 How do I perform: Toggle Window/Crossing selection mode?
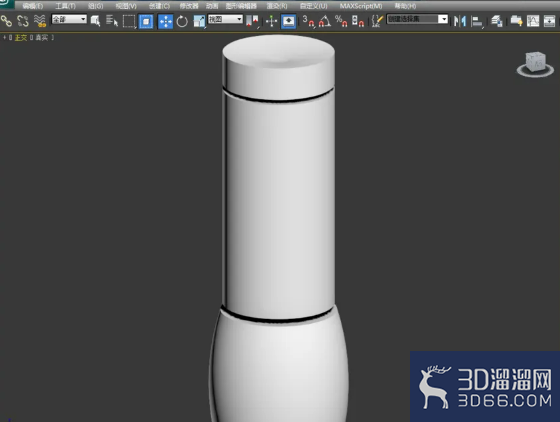(146, 21)
